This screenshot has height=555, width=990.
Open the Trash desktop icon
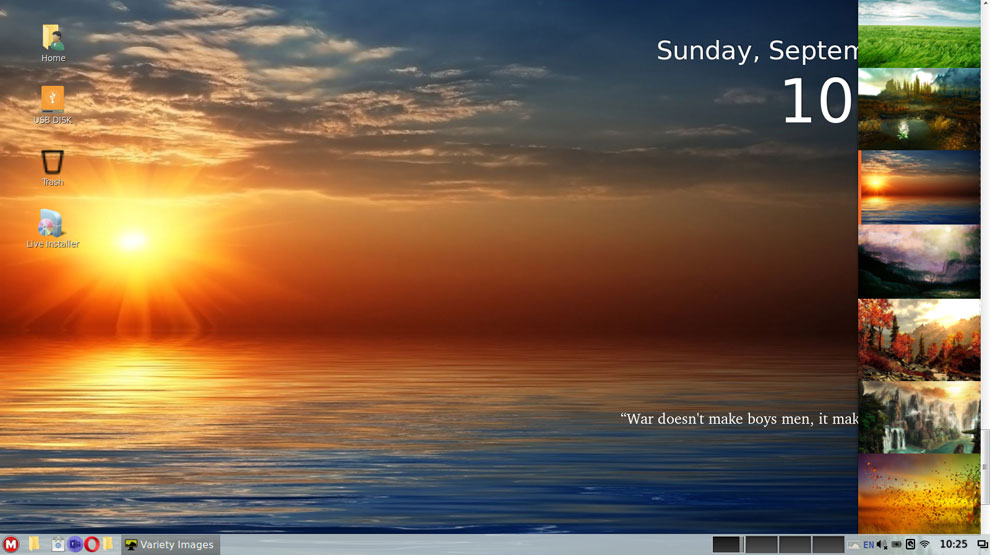52,167
